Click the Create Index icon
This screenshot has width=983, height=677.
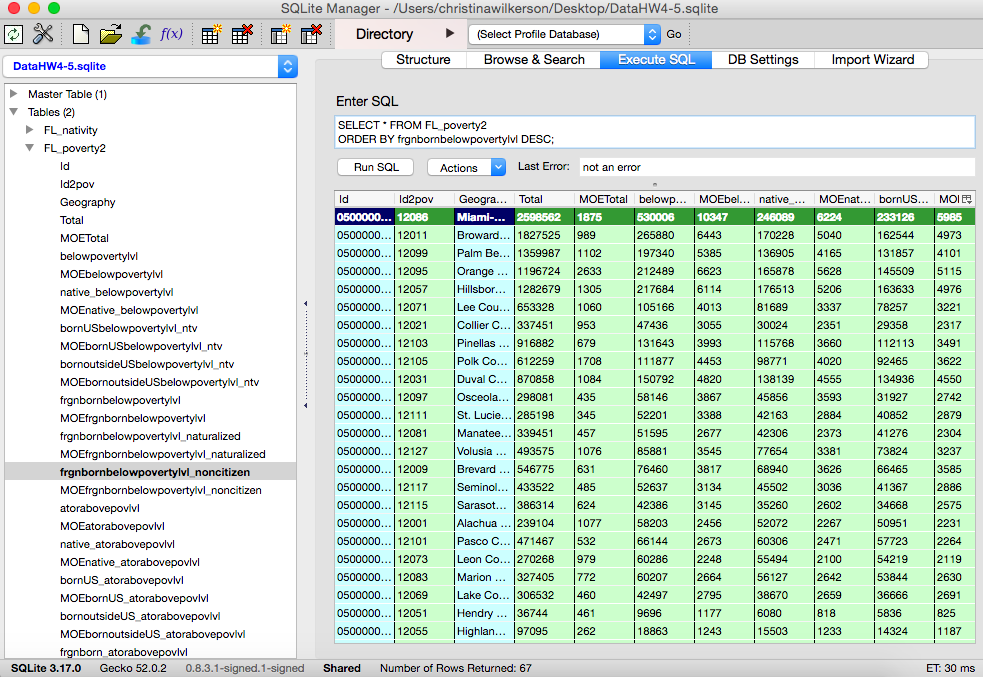click(x=280, y=34)
